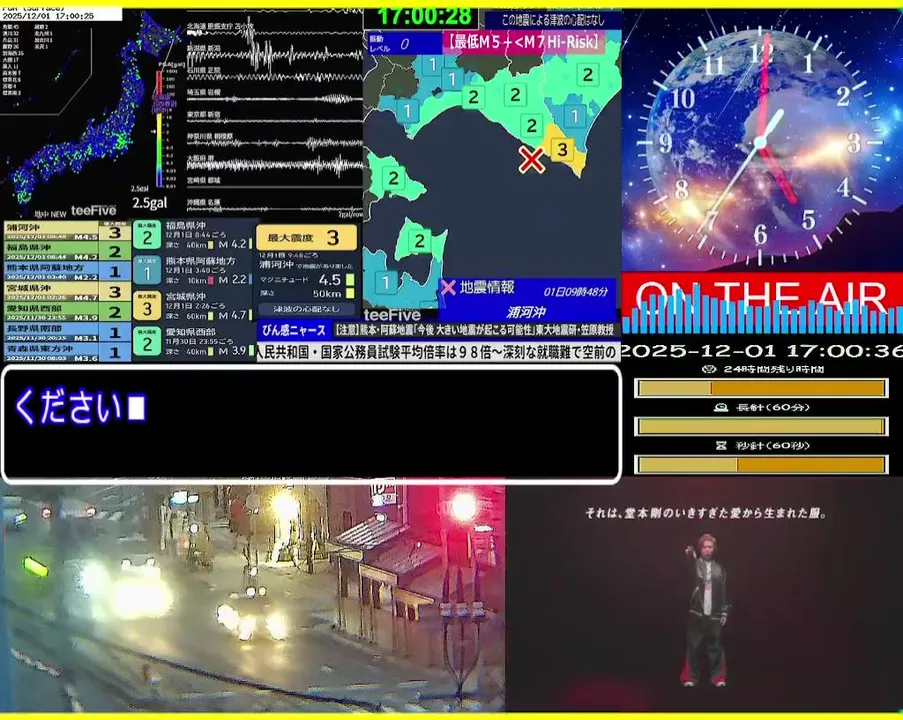Click the 宮崎県 都城 seismograph trace
Screen dimensions: 903x720
[x=275, y=185]
